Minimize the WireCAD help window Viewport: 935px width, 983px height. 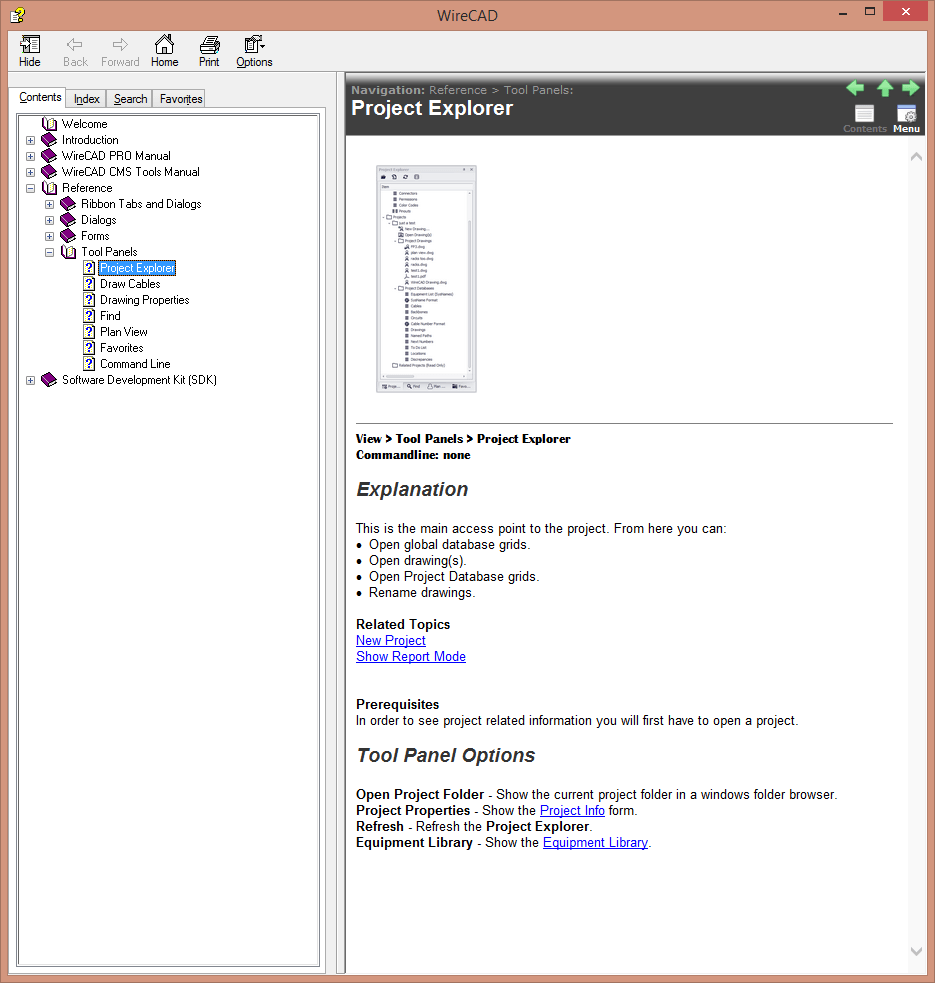pyautogui.click(x=843, y=12)
